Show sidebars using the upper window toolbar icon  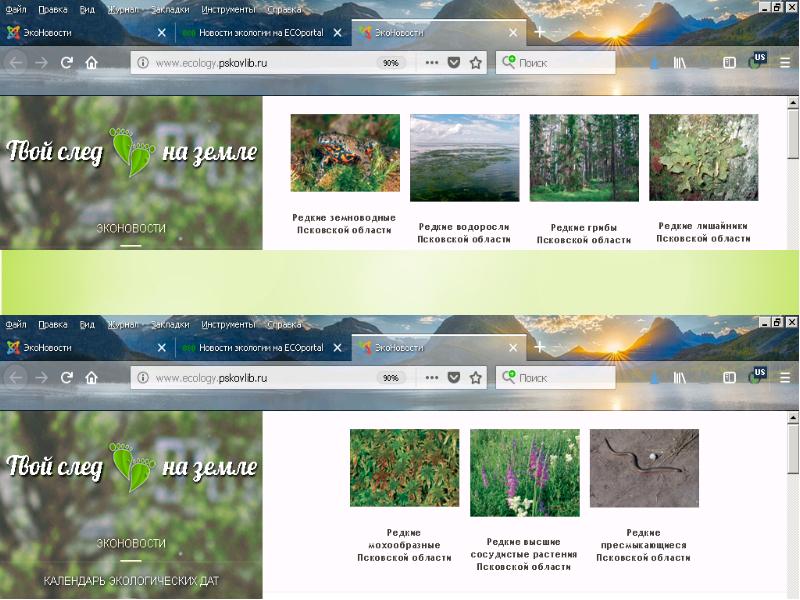coord(729,62)
